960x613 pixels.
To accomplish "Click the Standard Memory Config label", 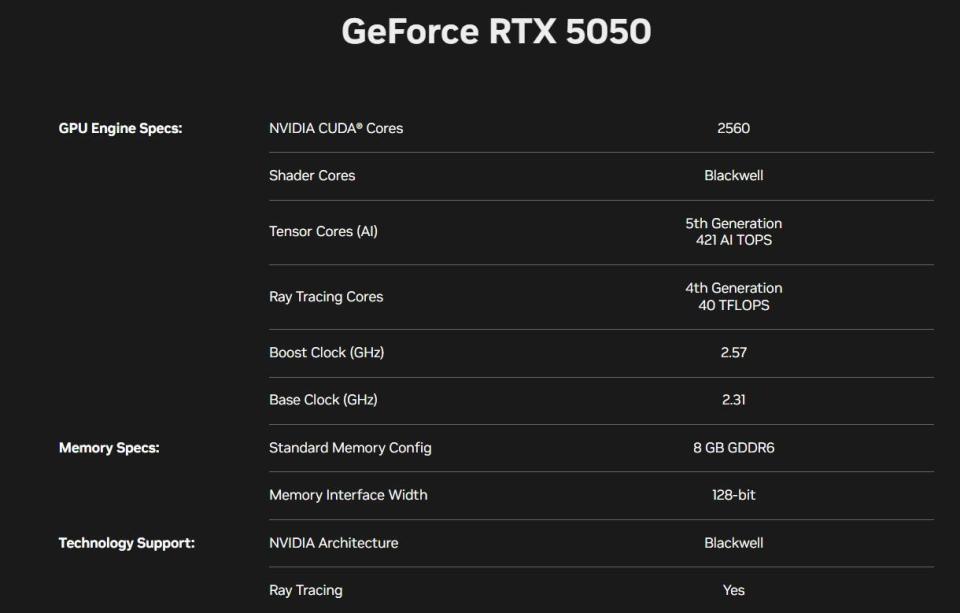I will pyautogui.click(x=350, y=448).
